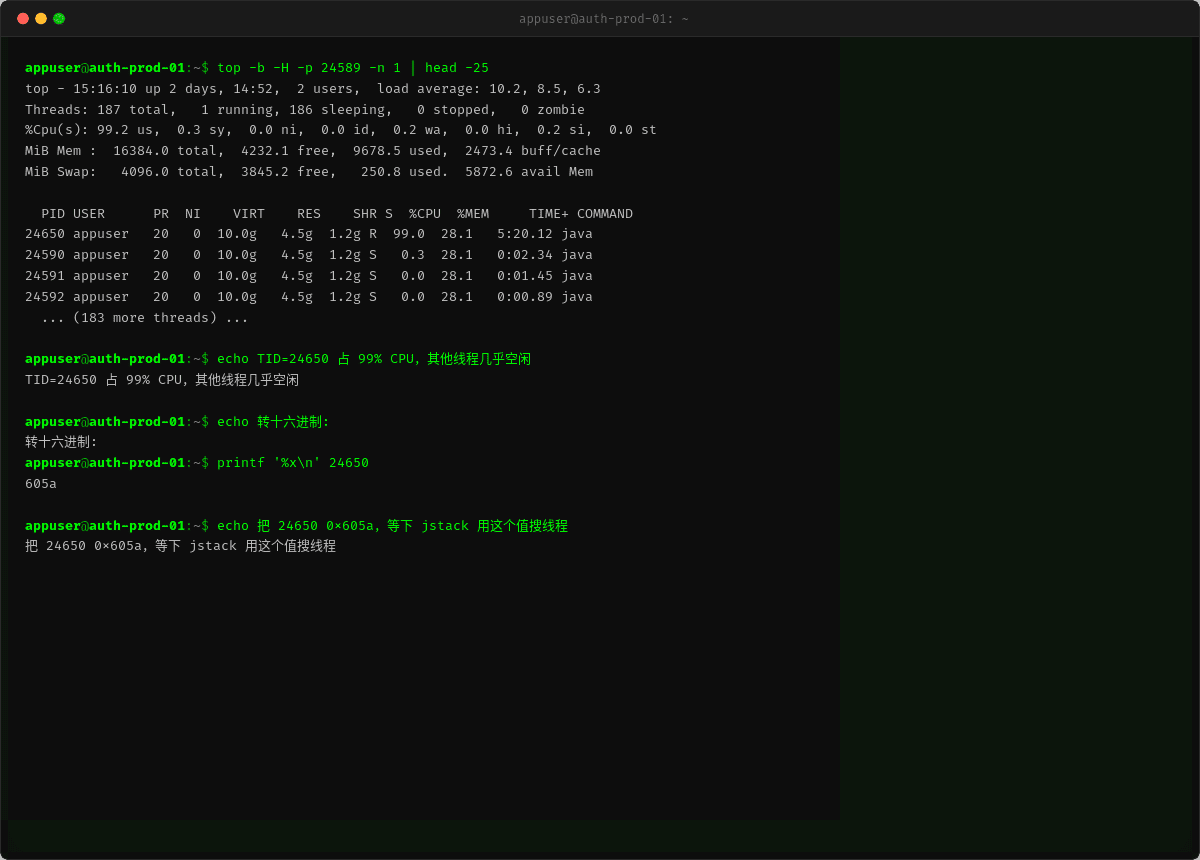Viewport: 1200px width, 860px height.
Task: Click the hex output 605a
Action: click(41, 484)
